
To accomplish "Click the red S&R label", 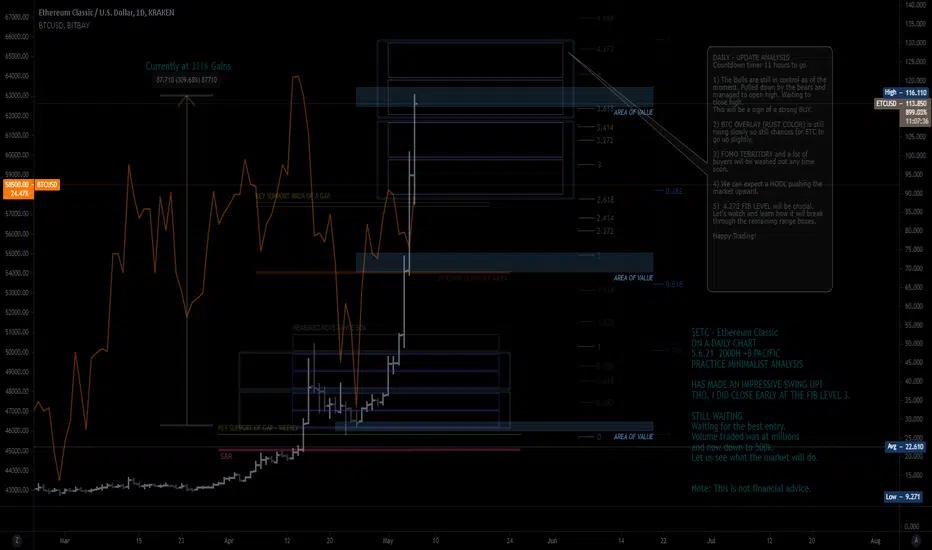I will pos(226,456).
